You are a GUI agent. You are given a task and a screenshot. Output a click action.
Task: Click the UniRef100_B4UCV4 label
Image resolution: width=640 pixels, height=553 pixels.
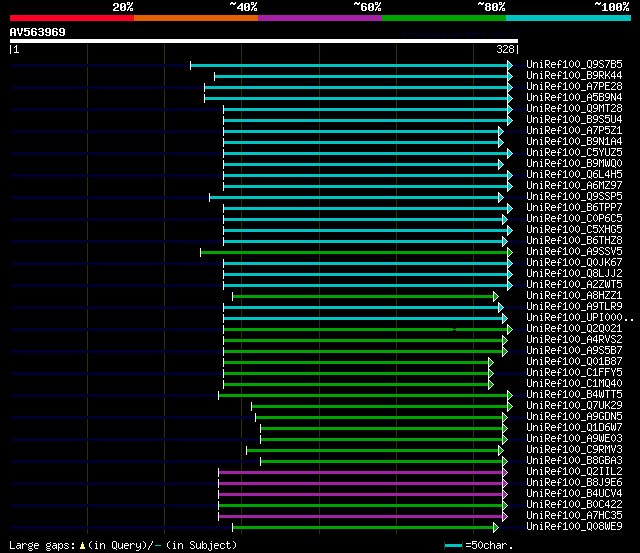[574, 494]
